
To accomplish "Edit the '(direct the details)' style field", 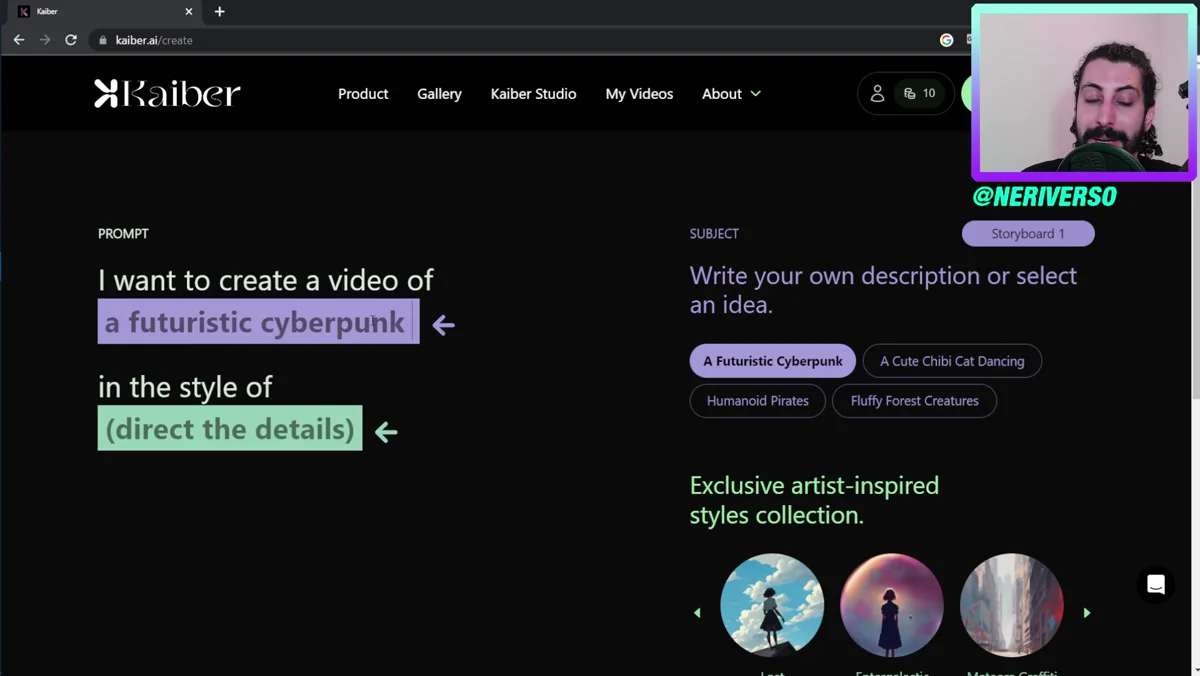I will point(230,428).
